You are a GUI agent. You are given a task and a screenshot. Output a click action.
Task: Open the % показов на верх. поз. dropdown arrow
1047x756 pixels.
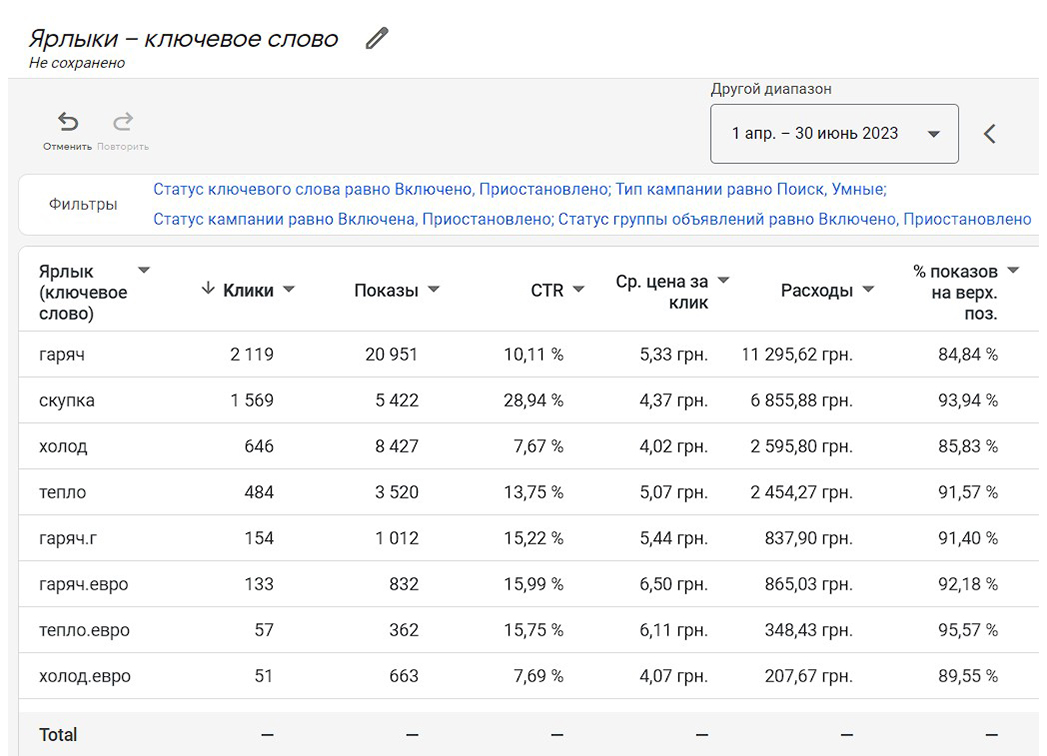(1013, 270)
